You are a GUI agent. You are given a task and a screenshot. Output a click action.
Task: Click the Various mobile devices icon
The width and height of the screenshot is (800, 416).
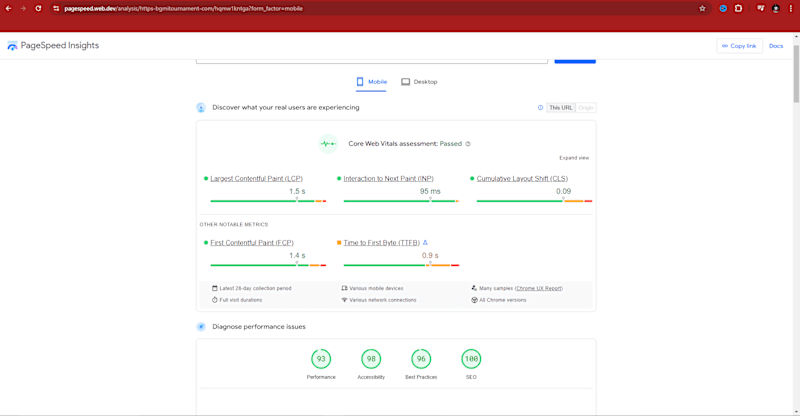coord(344,288)
